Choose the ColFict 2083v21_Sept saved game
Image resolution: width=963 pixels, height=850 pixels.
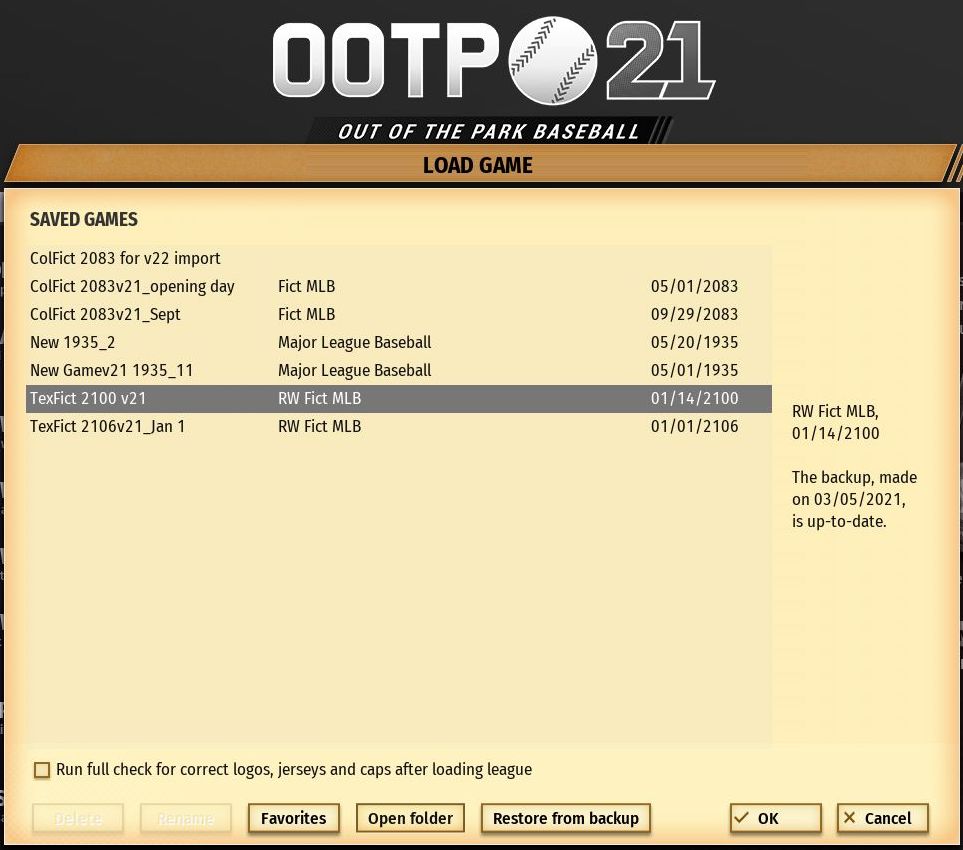click(x=105, y=314)
